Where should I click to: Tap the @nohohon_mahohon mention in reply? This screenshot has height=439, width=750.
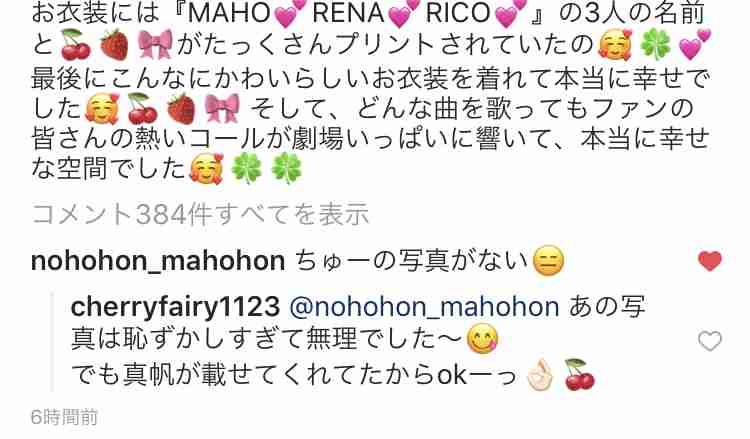tap(424, 307)
